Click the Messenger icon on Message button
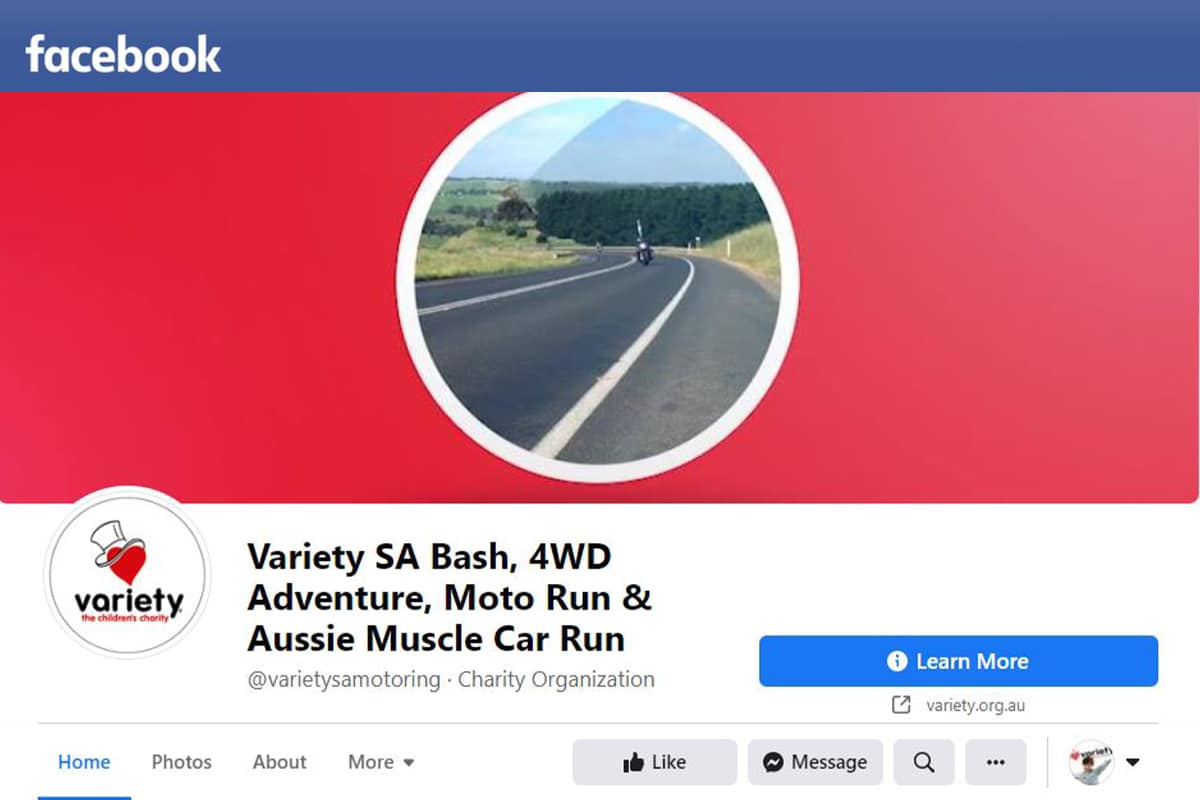Viewport: 1200px width, 800px height. 773,763
